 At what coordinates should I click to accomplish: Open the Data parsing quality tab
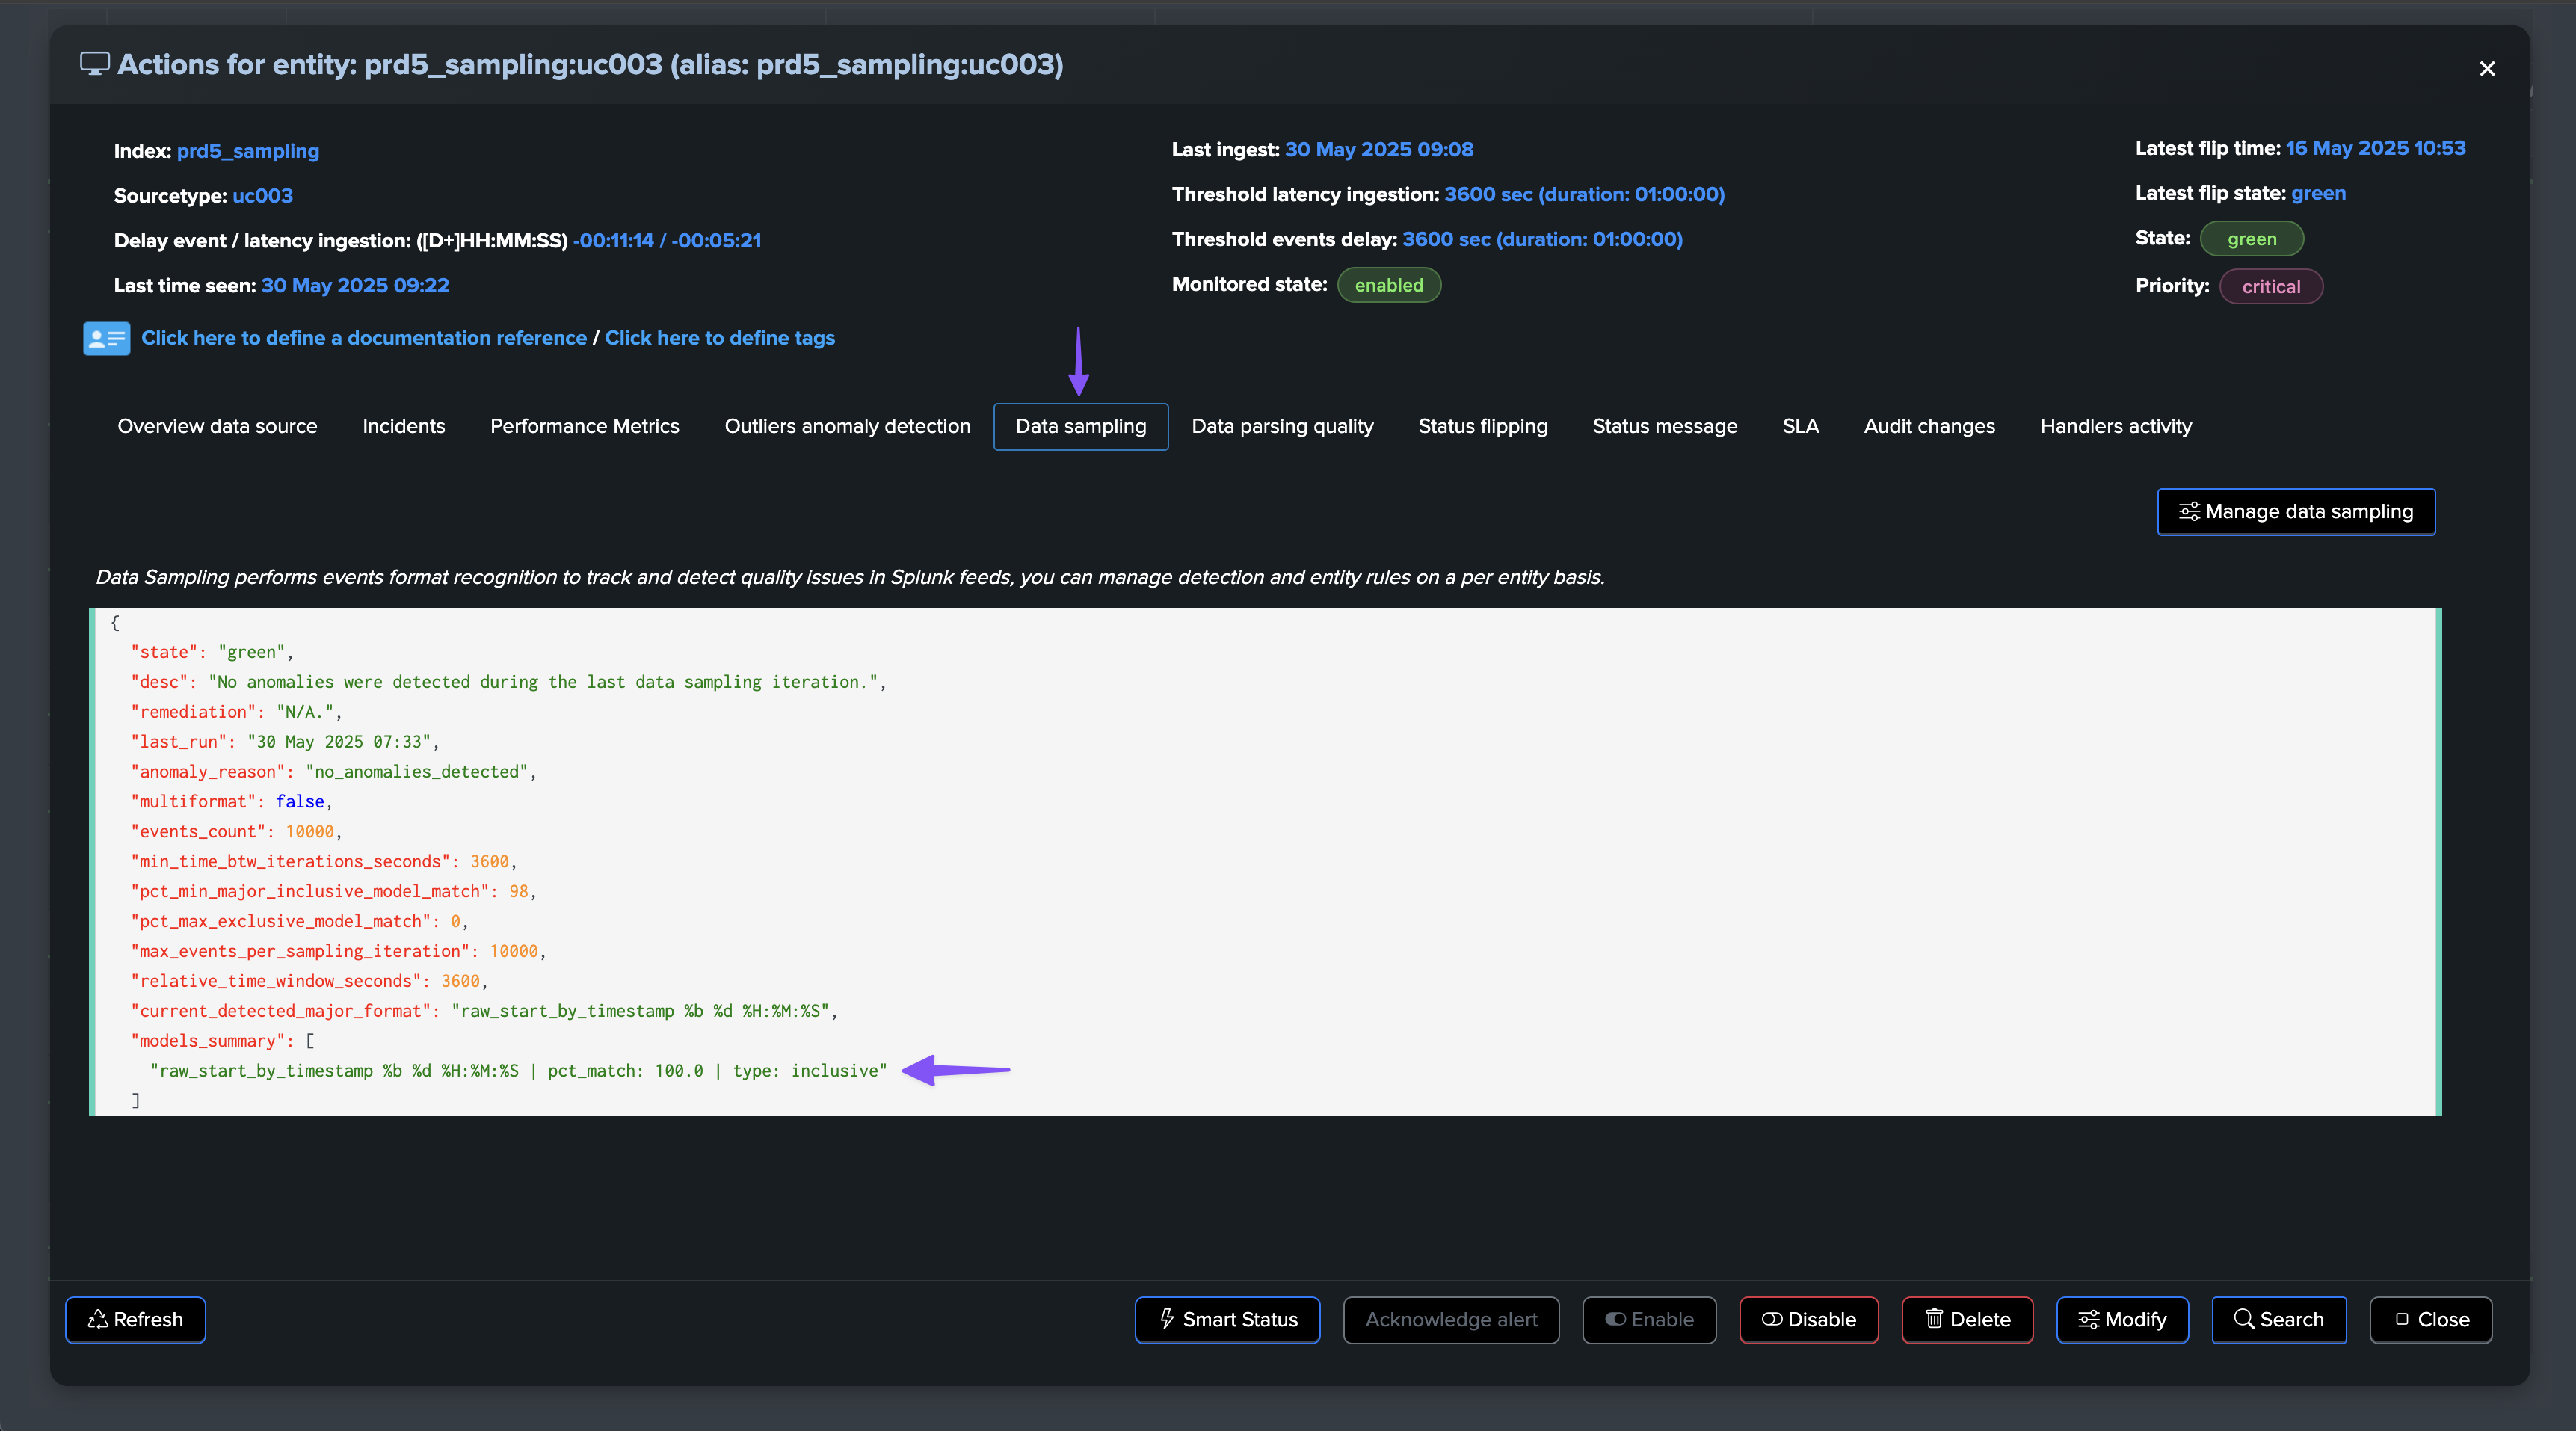click(1282, 426)
